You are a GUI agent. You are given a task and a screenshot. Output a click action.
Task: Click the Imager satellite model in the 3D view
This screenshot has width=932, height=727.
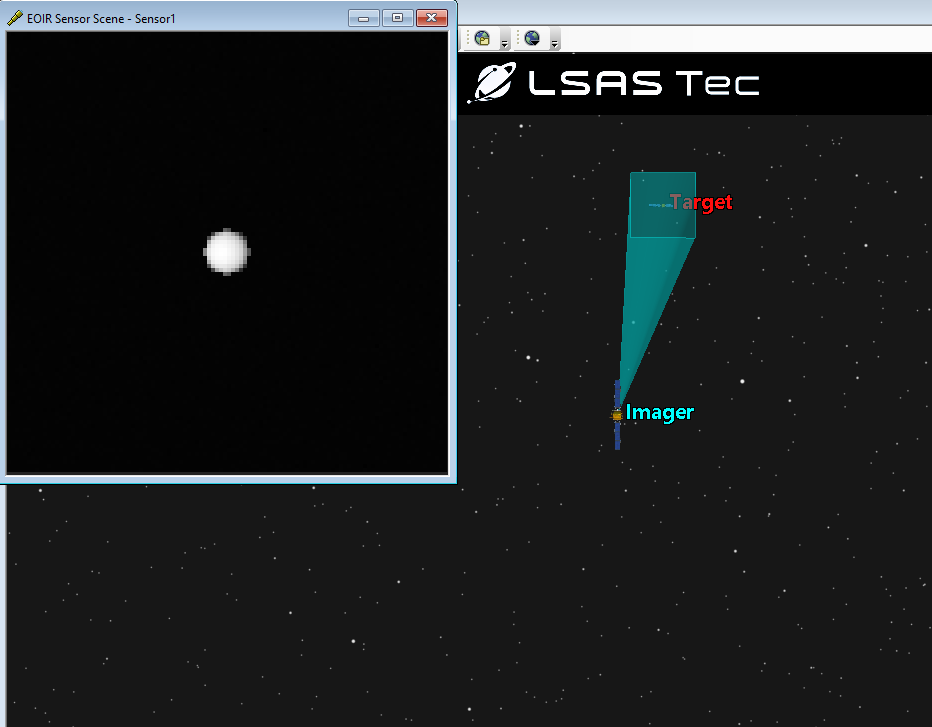(617, 413)
